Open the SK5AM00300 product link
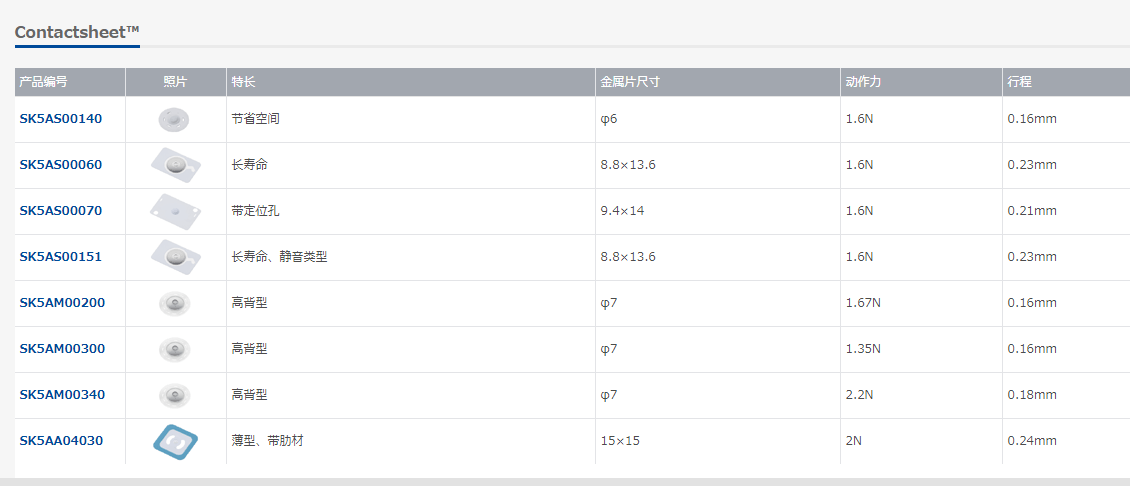Screen dimensions: 1130x486 (62, 349)
